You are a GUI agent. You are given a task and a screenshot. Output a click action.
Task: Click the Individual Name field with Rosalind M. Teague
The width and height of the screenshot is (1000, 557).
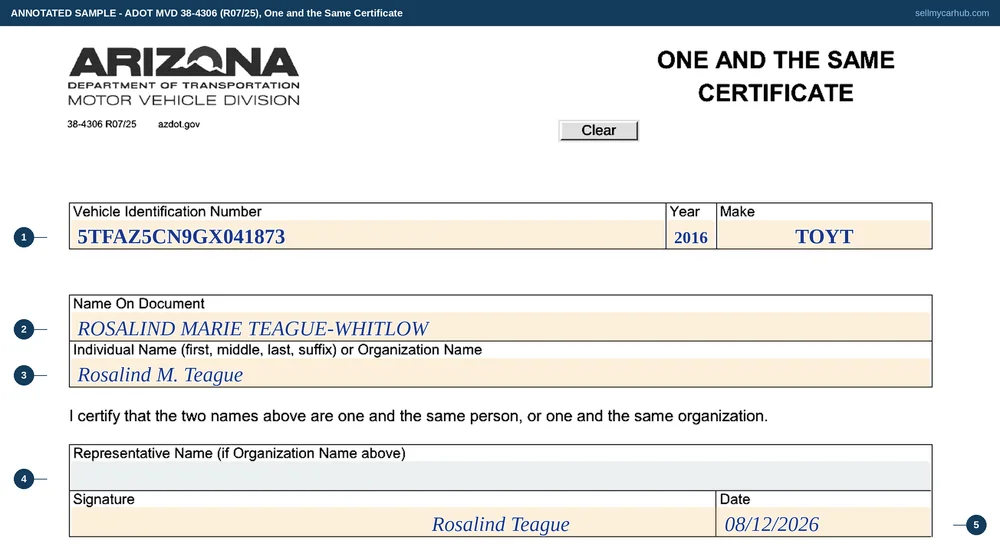(501, 373)
